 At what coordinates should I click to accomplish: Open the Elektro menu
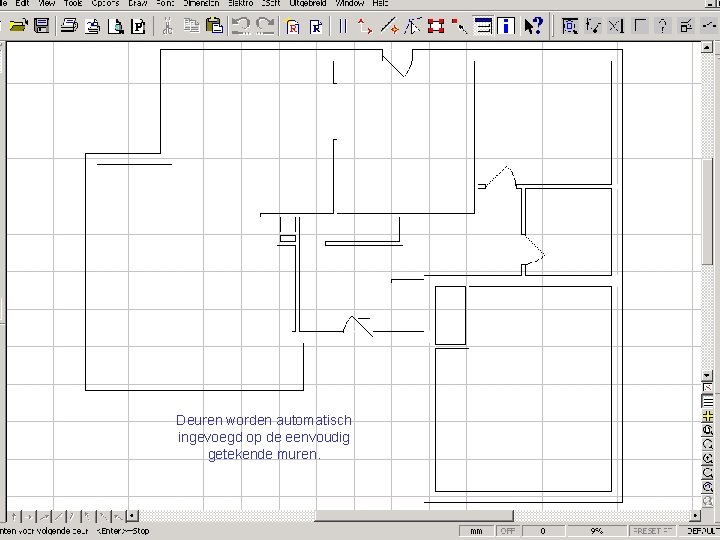point(241,3)
